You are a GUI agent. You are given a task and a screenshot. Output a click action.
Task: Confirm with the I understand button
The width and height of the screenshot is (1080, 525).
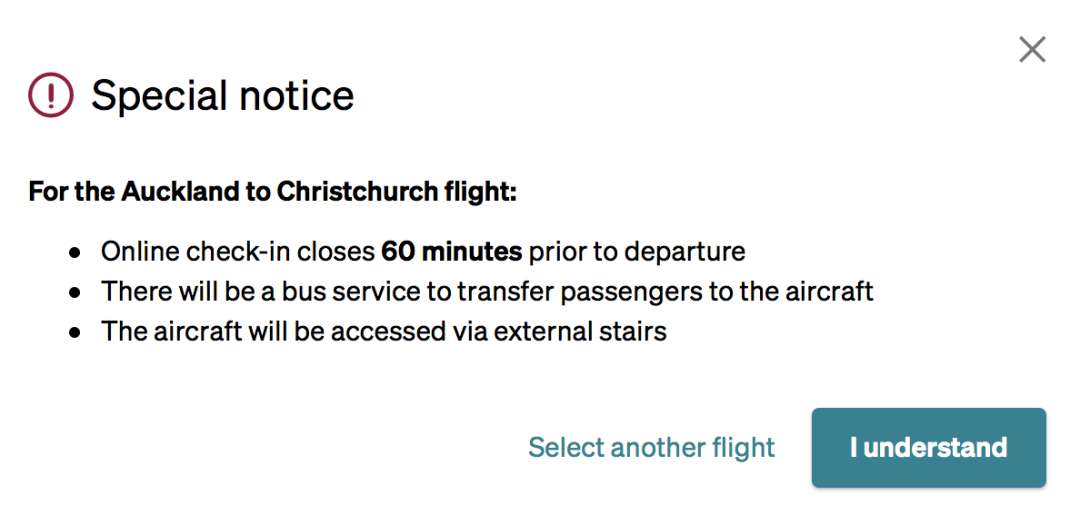tap(928, 448)
